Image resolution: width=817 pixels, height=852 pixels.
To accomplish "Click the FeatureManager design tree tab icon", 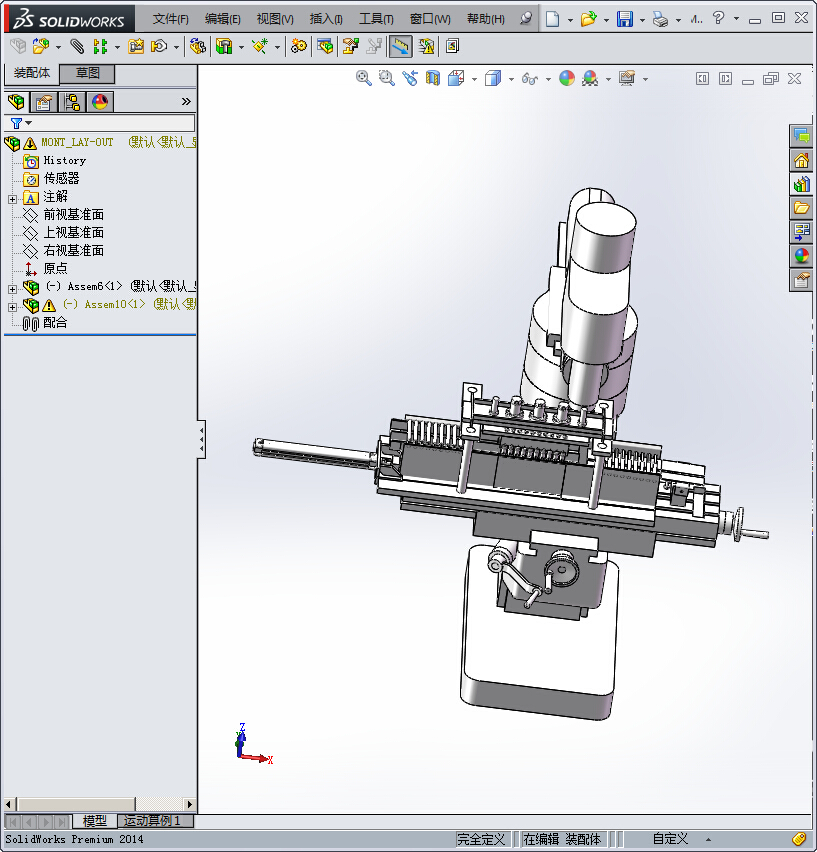I will pyautogui.click(x=16, y=101).
